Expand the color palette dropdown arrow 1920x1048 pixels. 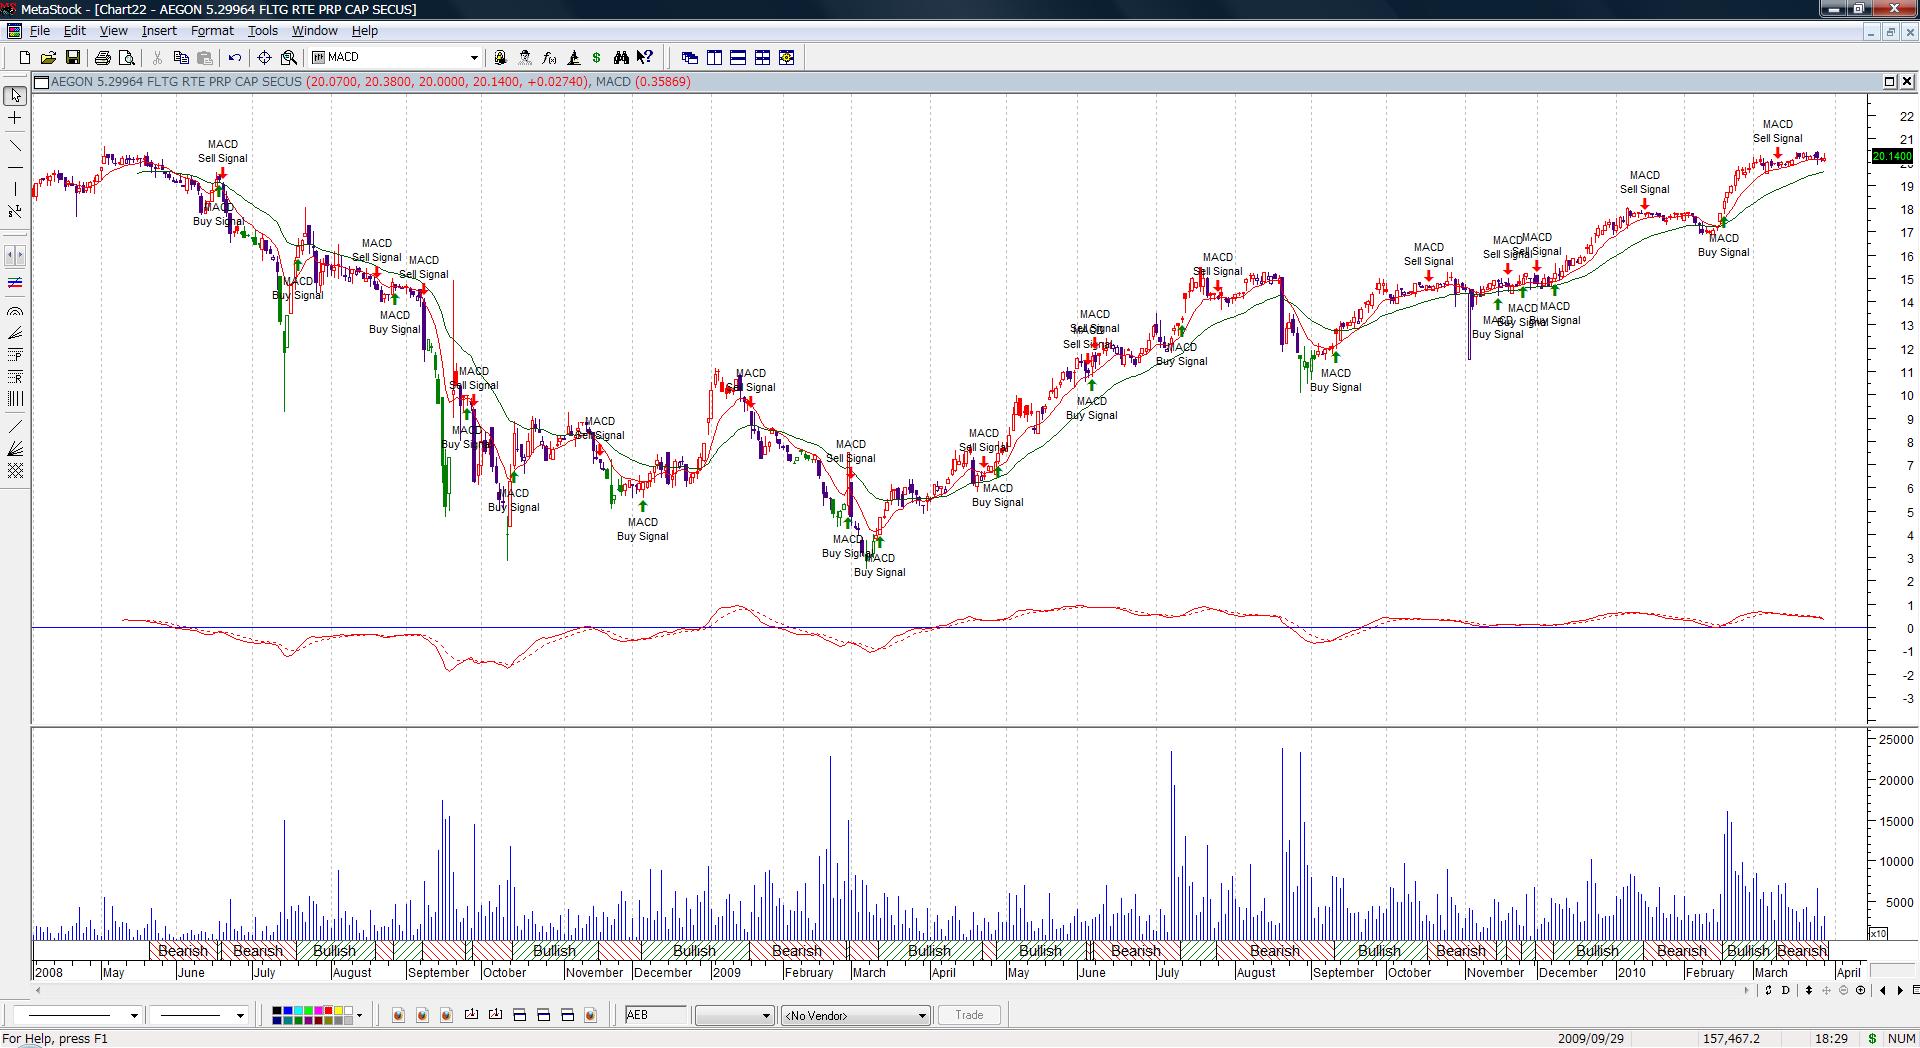point(359,1016)
